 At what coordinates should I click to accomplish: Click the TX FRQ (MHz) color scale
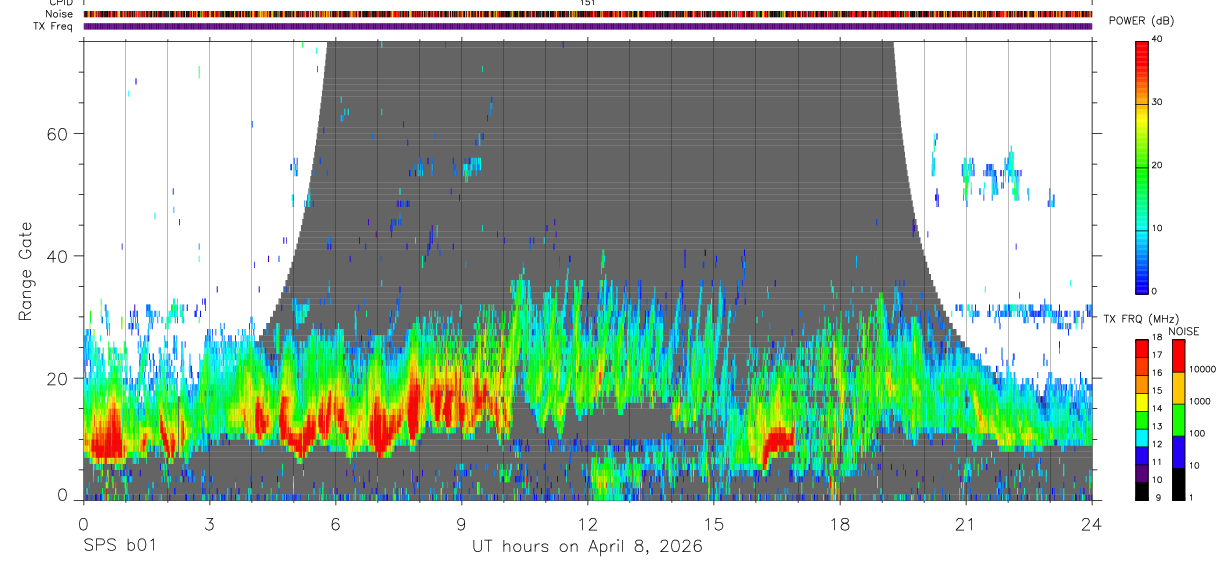click(1142, 419)
